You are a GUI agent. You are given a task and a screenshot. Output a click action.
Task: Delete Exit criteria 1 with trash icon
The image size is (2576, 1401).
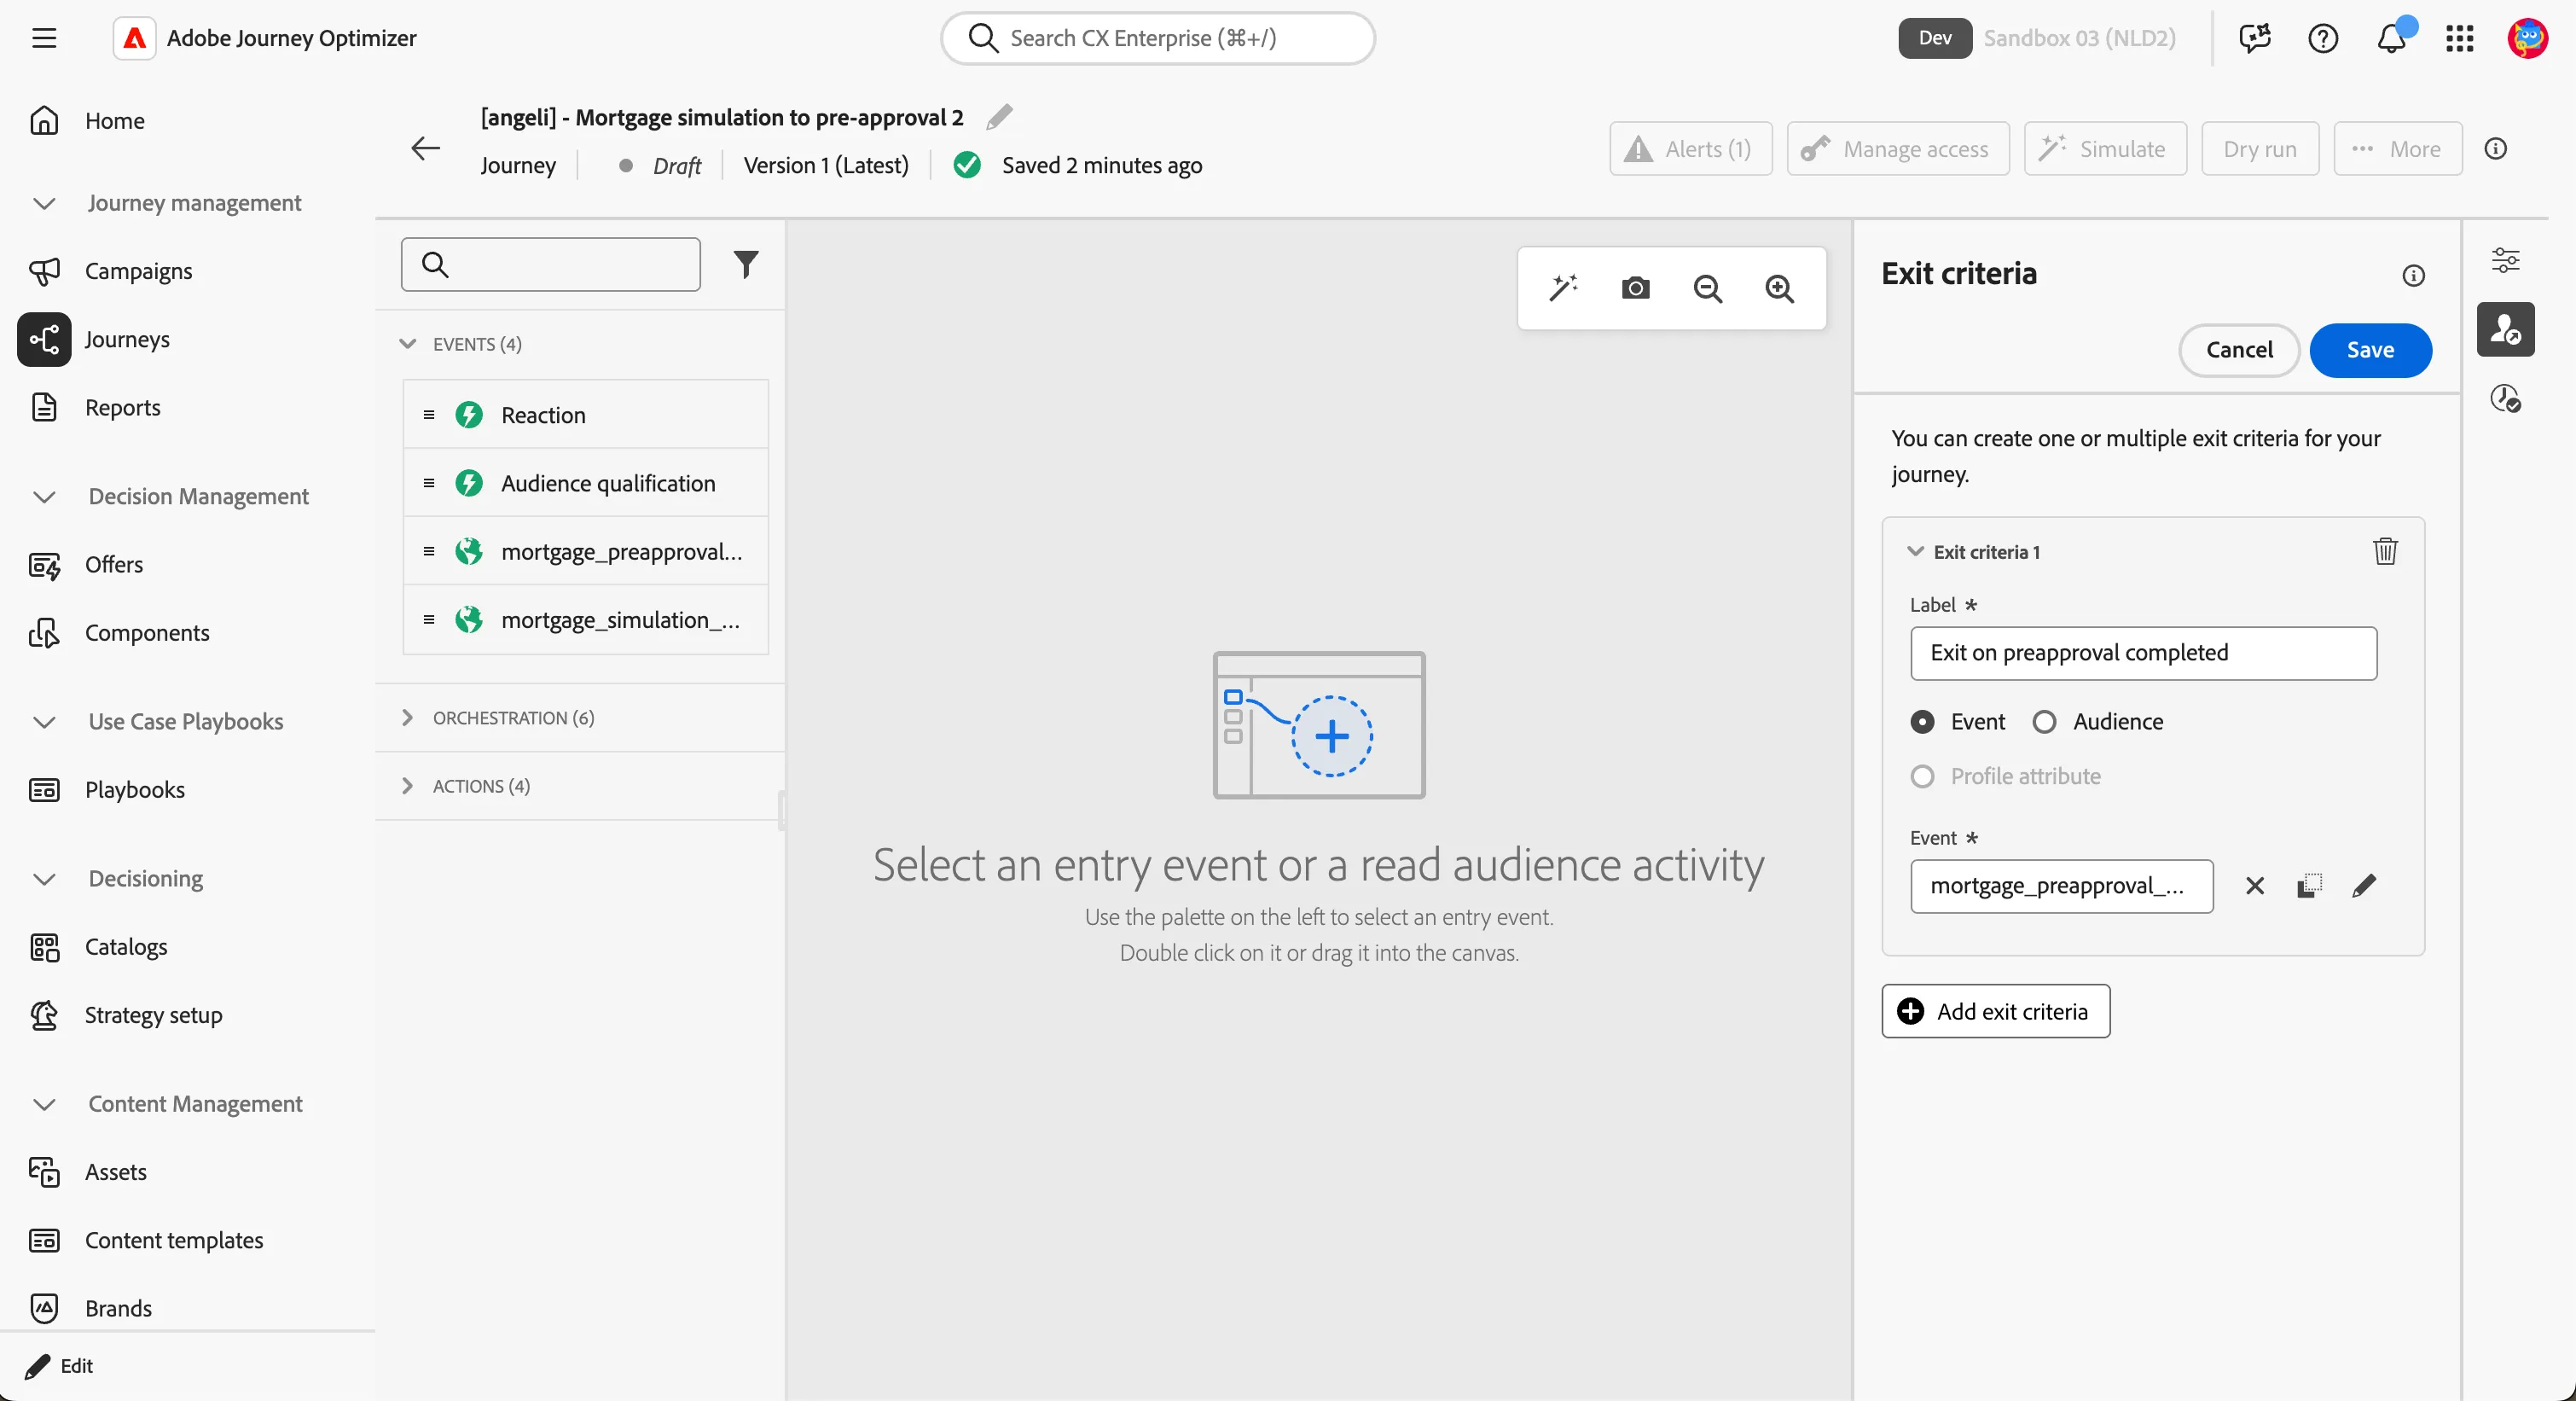tap(2385, 551)
